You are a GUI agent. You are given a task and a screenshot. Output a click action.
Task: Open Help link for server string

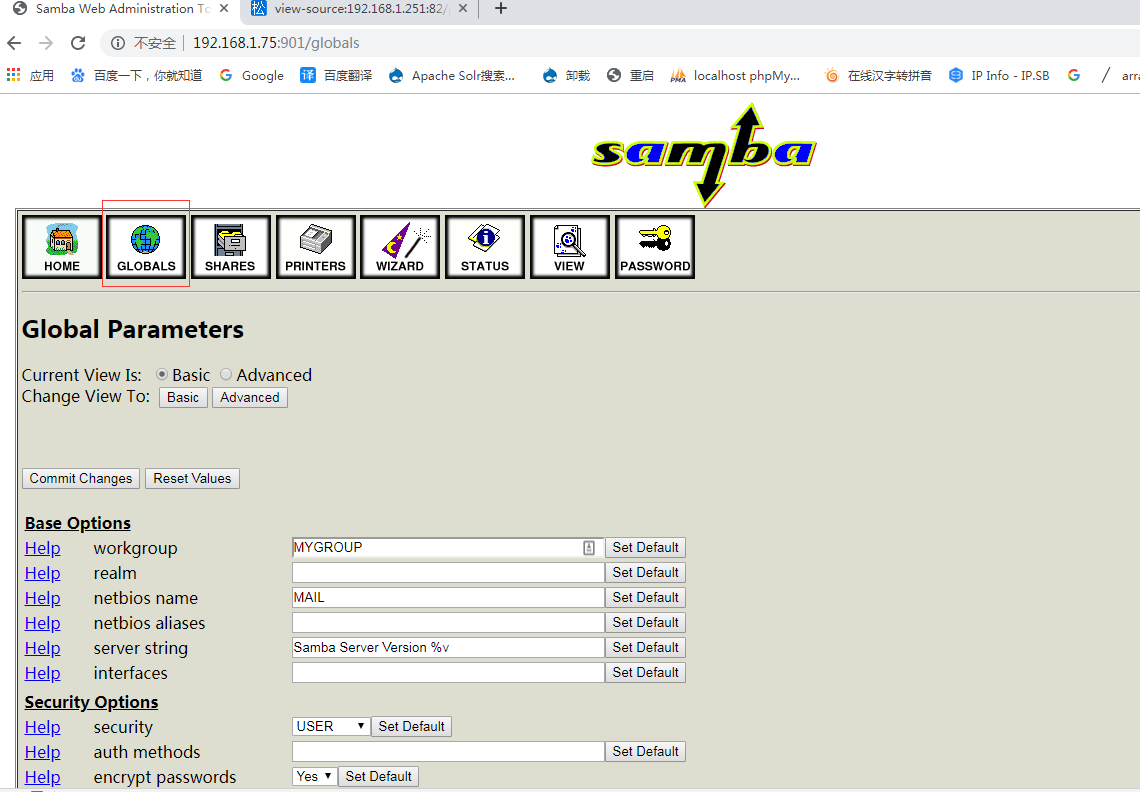click(x=42, y=648)
